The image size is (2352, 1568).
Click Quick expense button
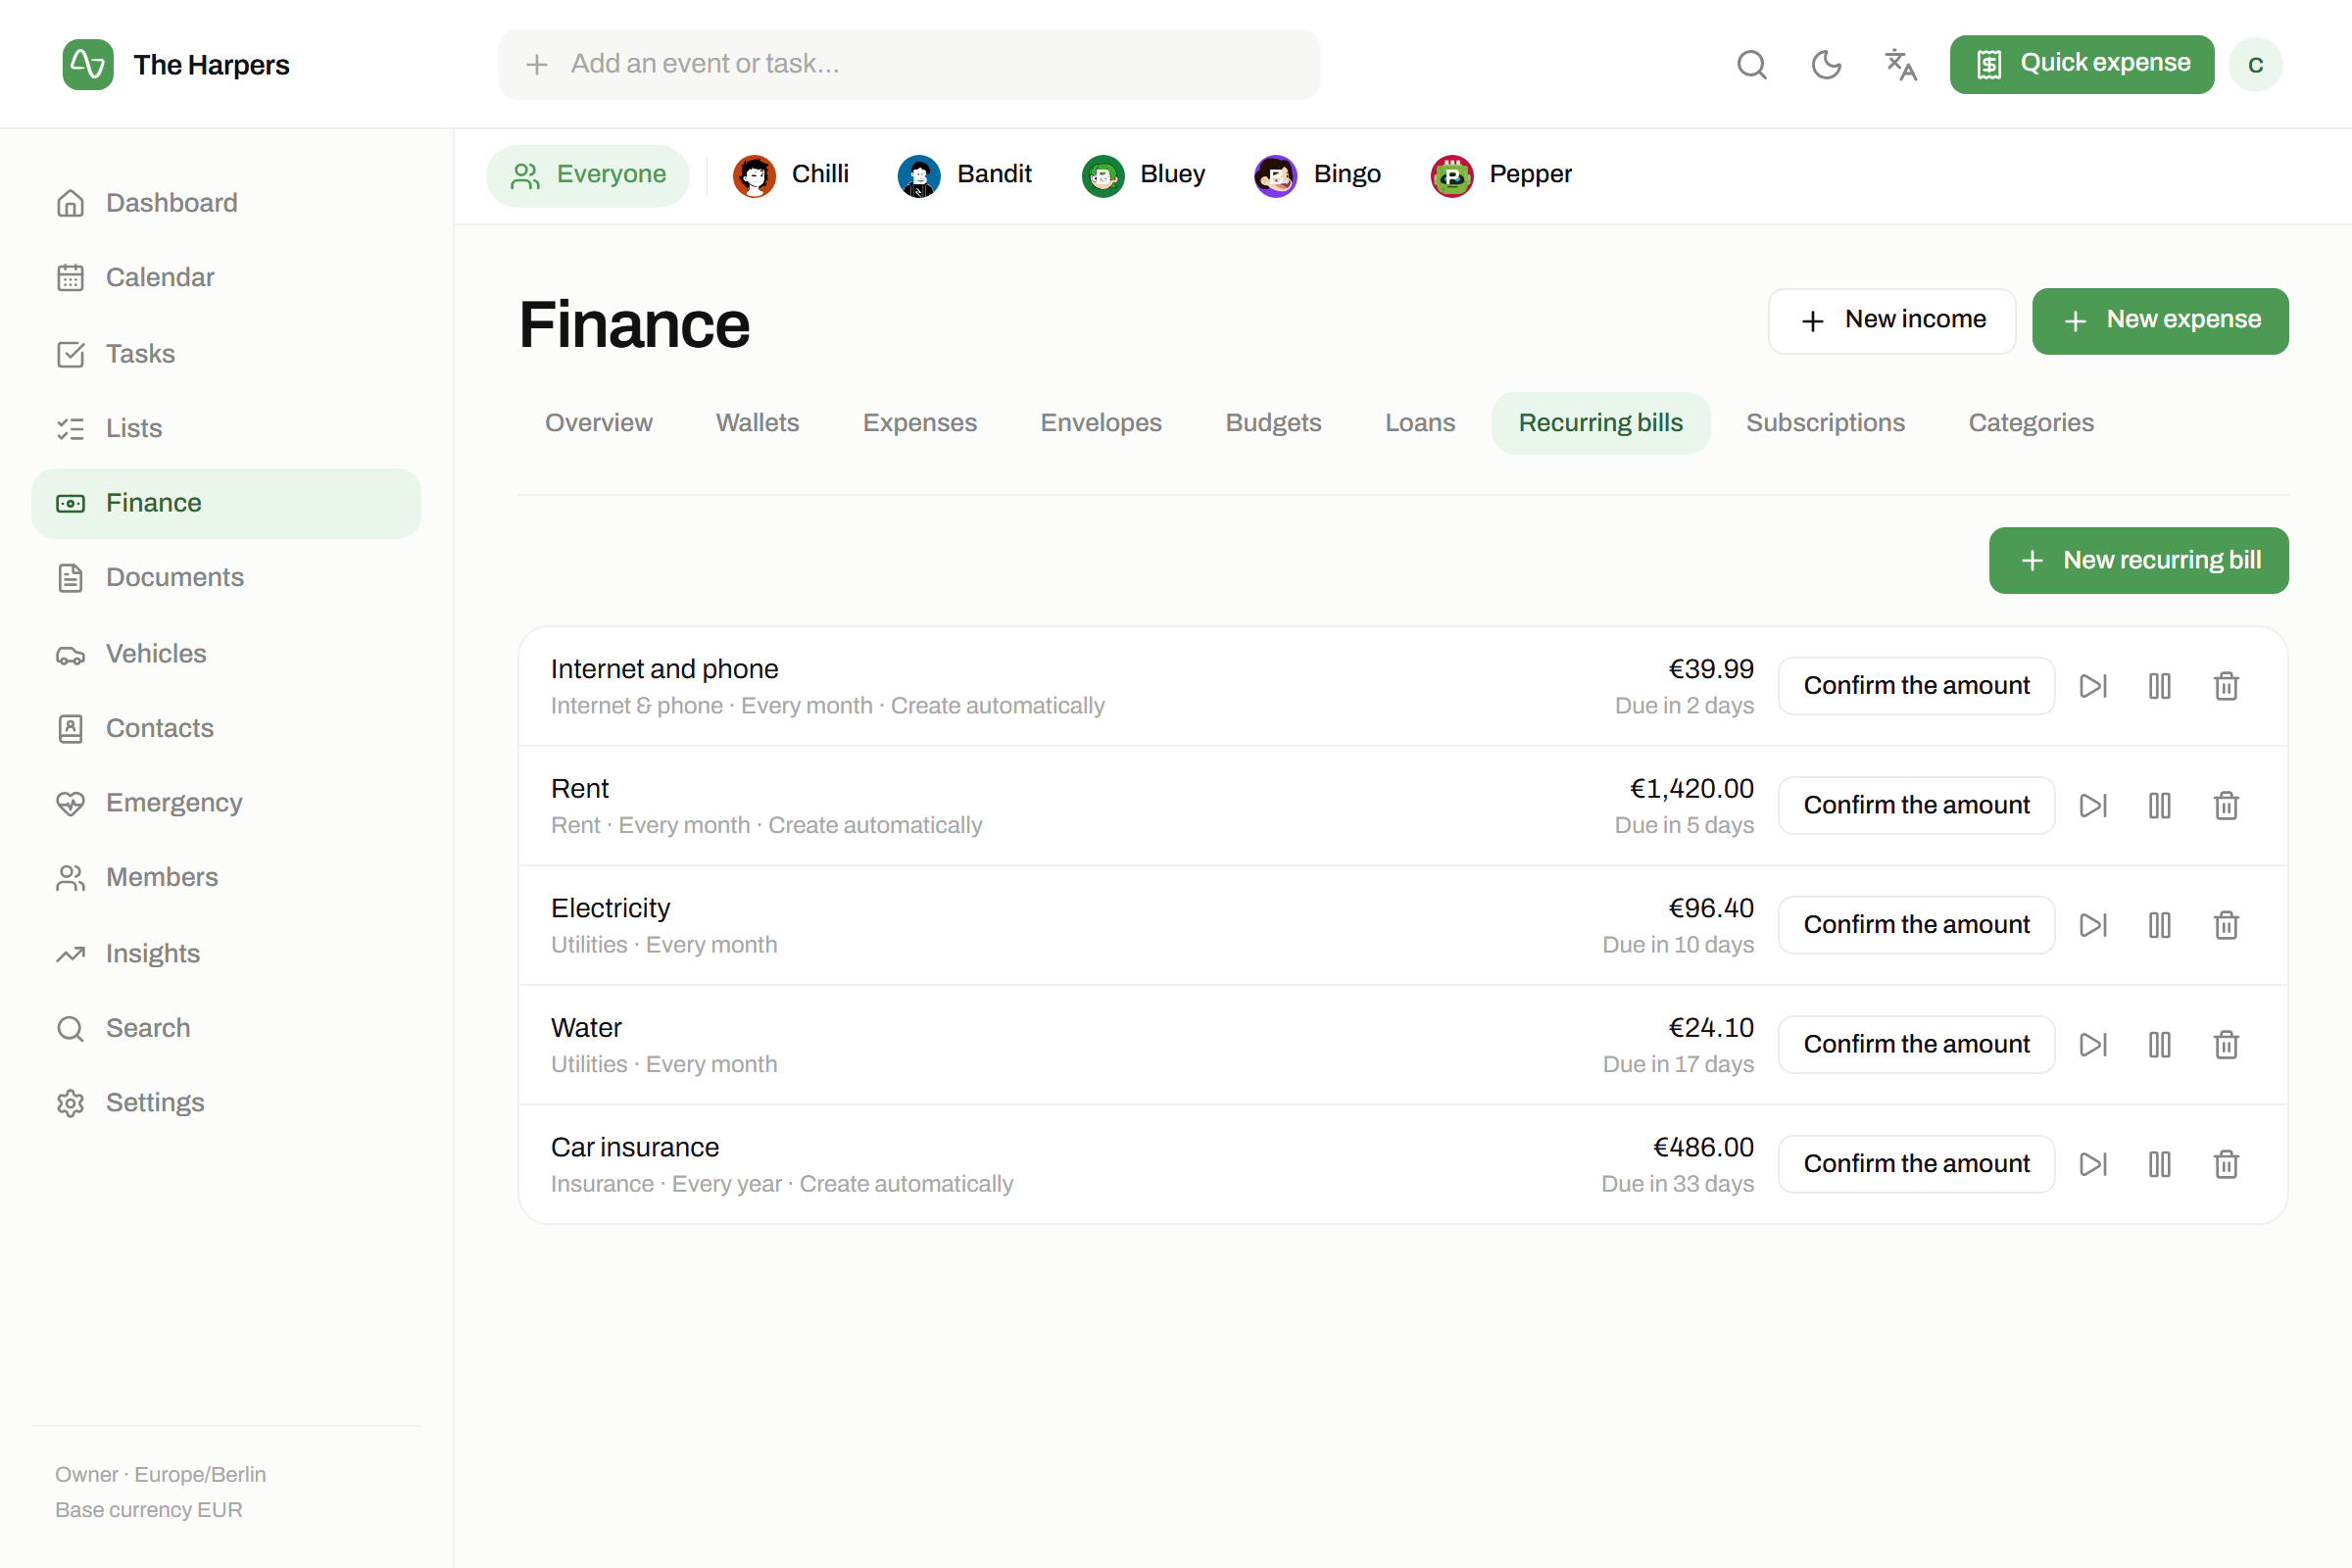2081,65
